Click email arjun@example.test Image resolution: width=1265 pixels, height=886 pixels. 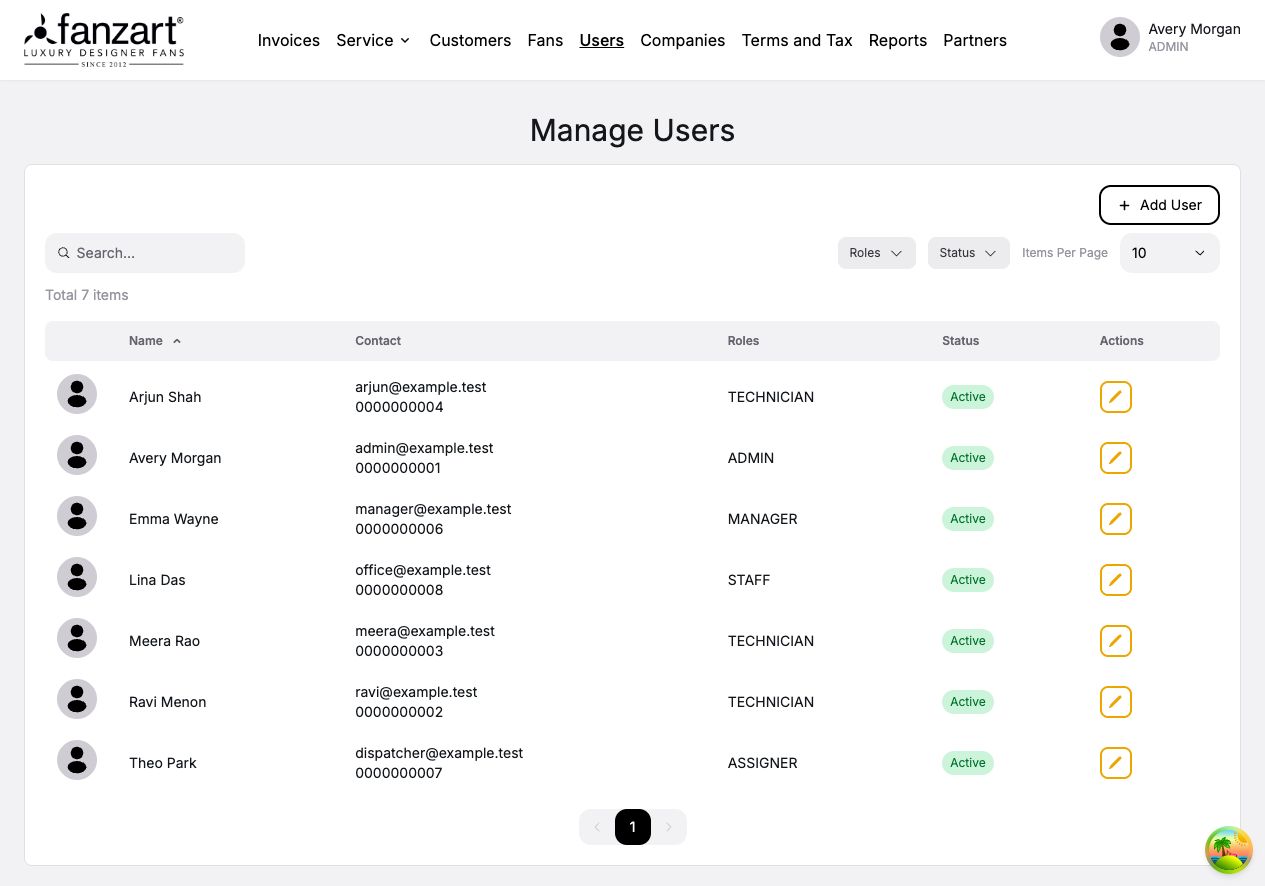click(x=421, y=387)
